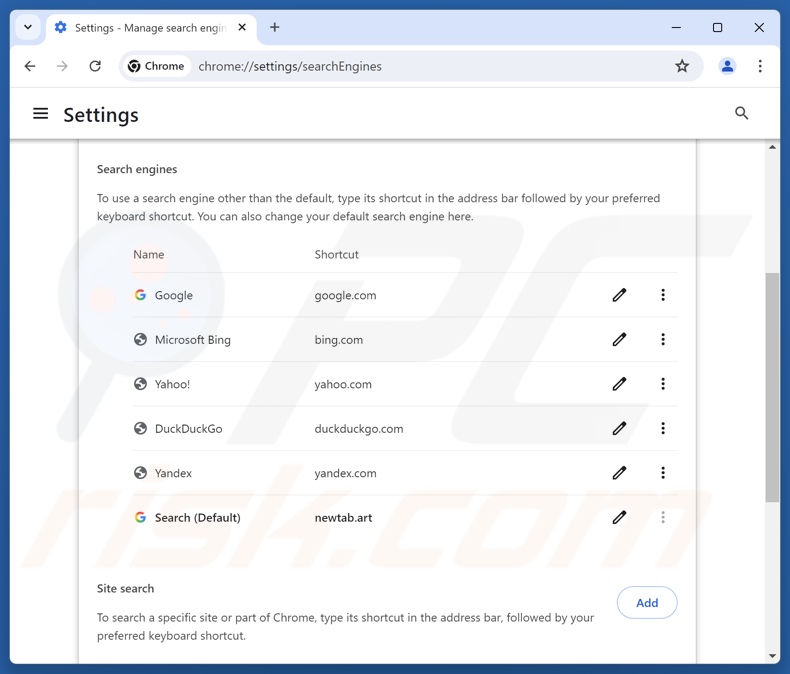Open more actions menu for Yandex
This screenshot has width=790, height=674.
tap(662, 473)
